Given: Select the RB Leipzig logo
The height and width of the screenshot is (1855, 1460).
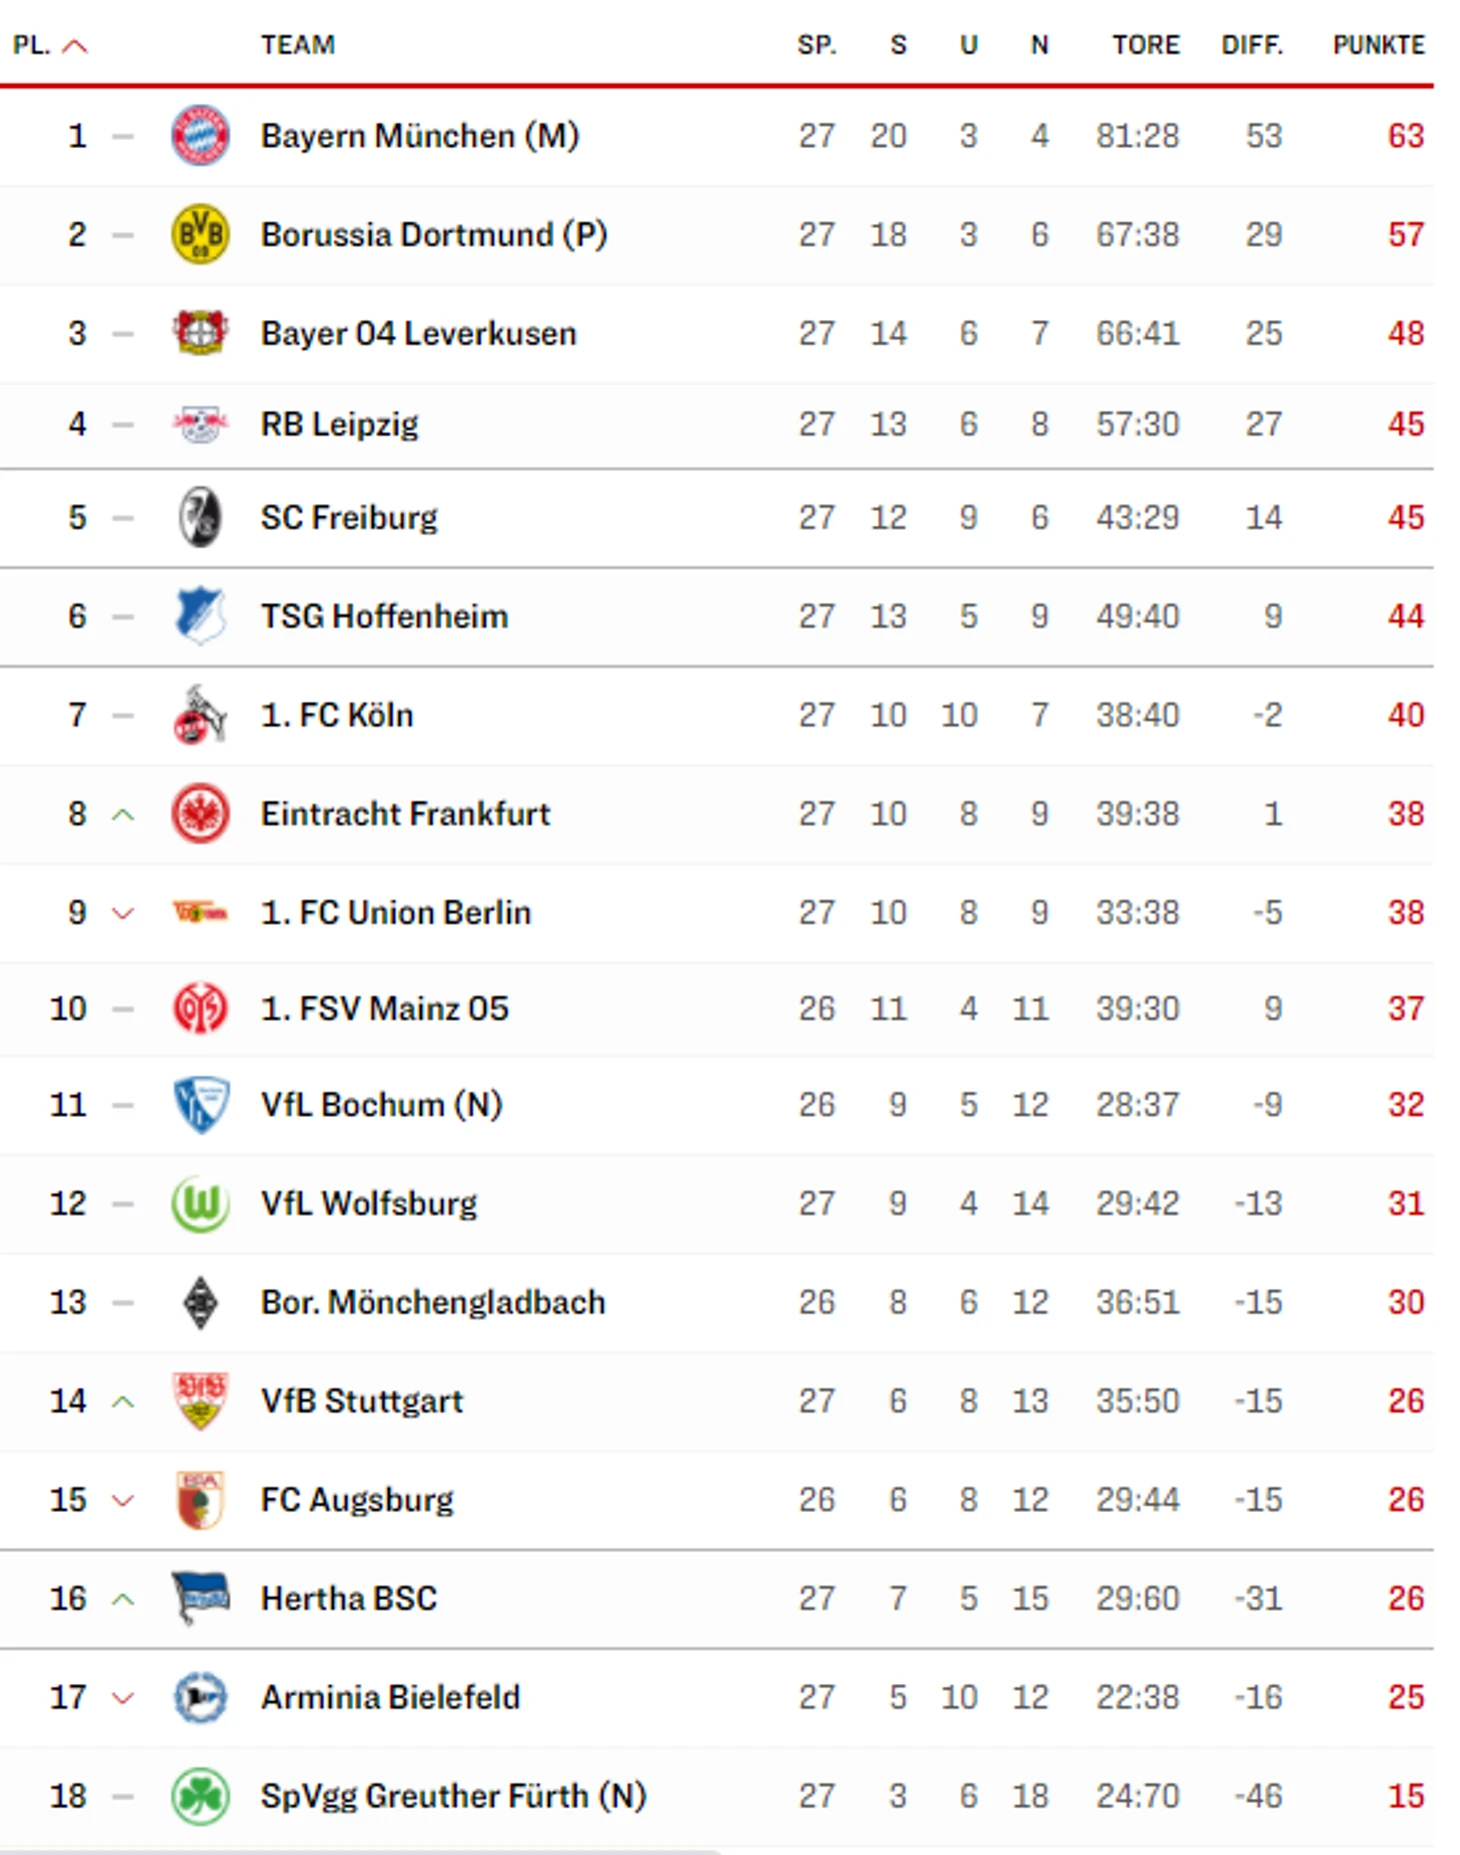Looking at the screenshot, I should click(x=200, y=424).
